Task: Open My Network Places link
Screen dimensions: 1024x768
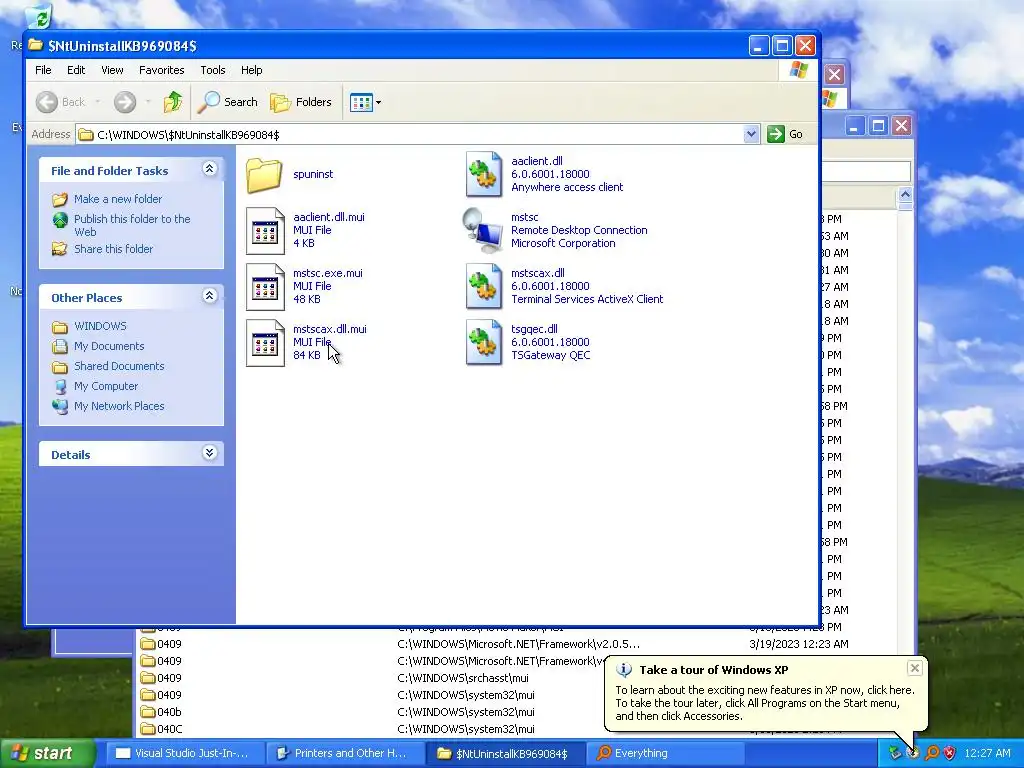Action: click(x=119, y=406)
